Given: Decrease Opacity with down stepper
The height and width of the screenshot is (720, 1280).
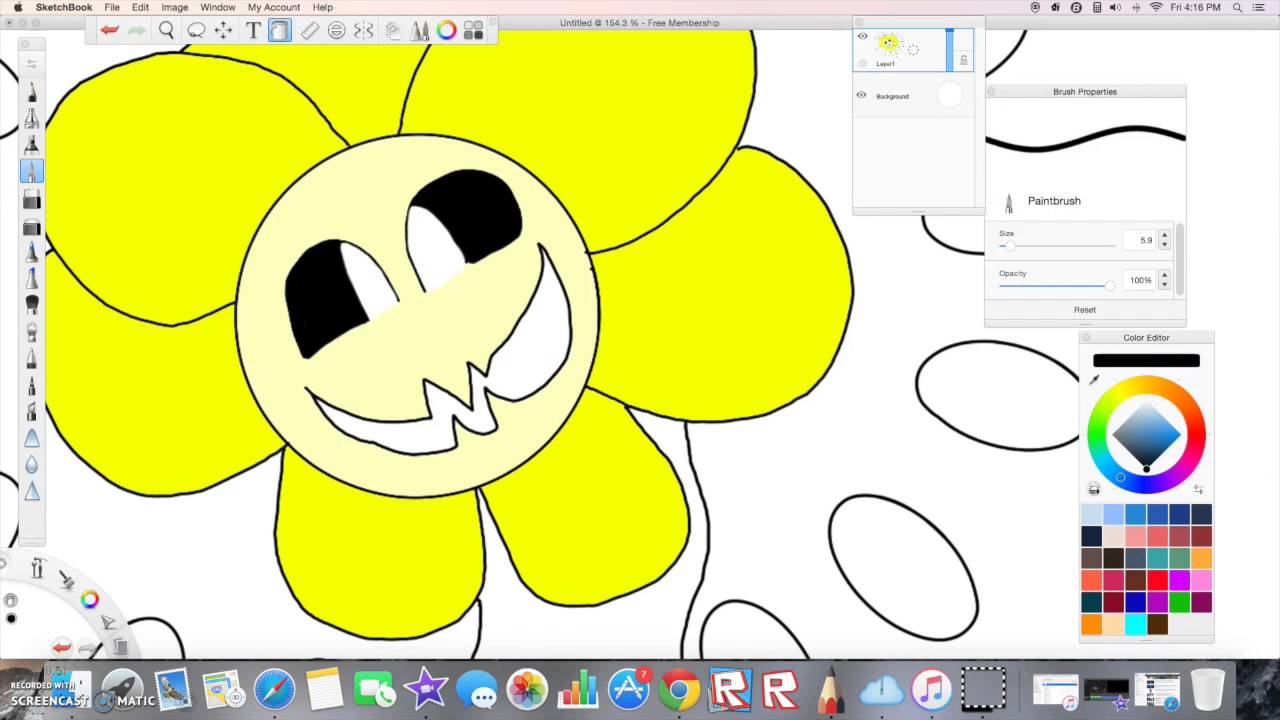Looking at the screenshot, I should click(1164, 285).
